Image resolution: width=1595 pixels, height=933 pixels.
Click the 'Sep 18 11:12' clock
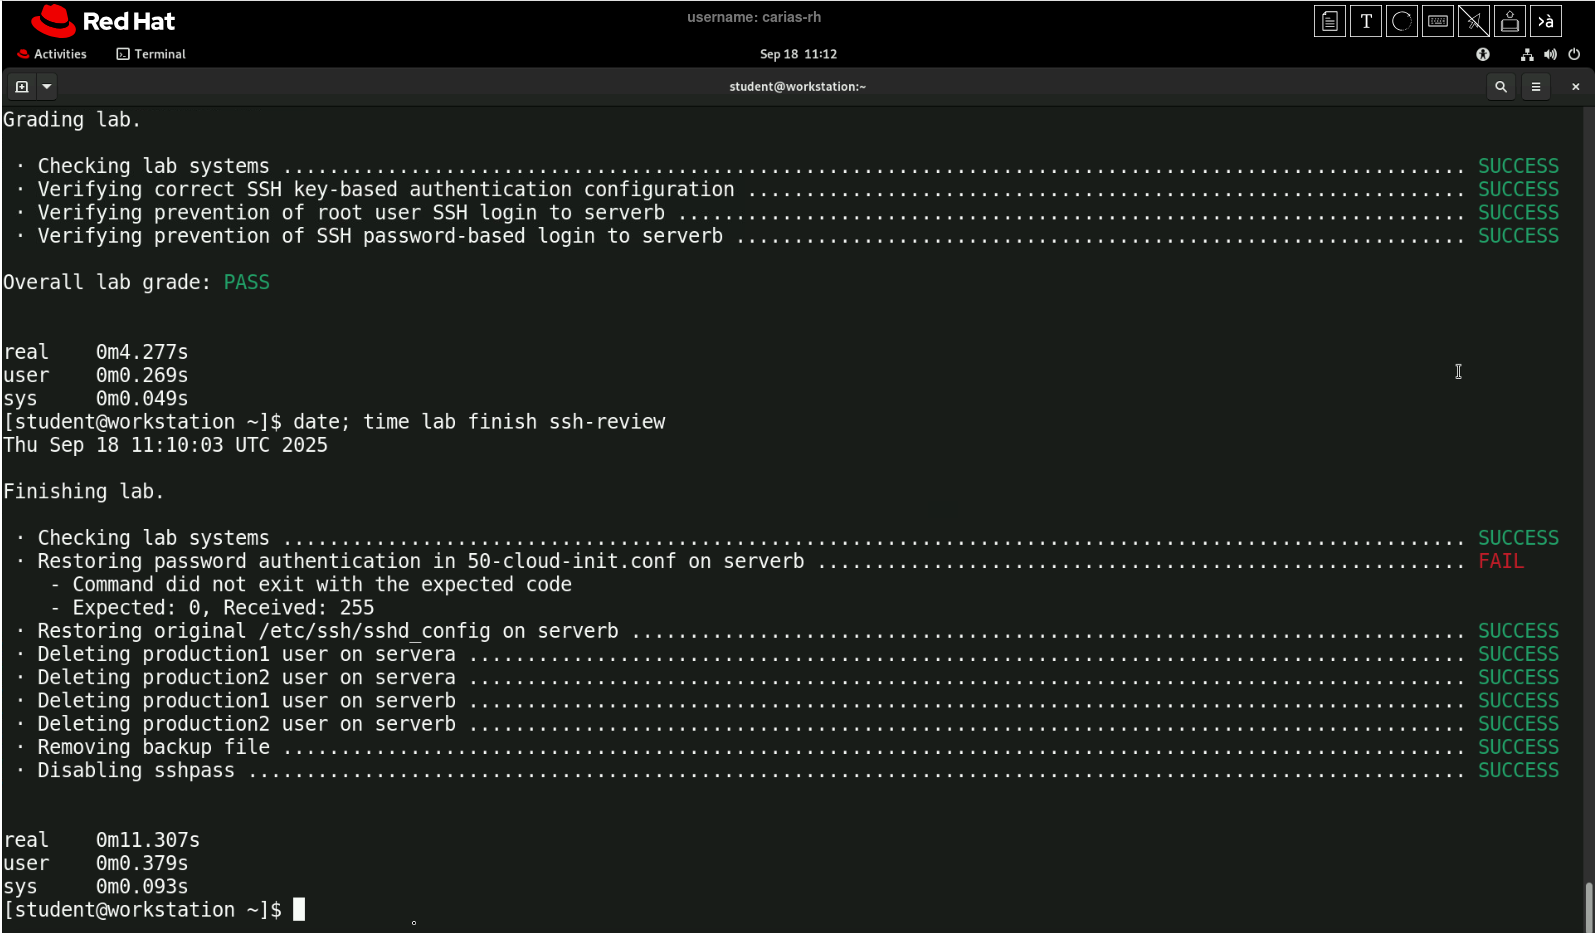point(798,54)
